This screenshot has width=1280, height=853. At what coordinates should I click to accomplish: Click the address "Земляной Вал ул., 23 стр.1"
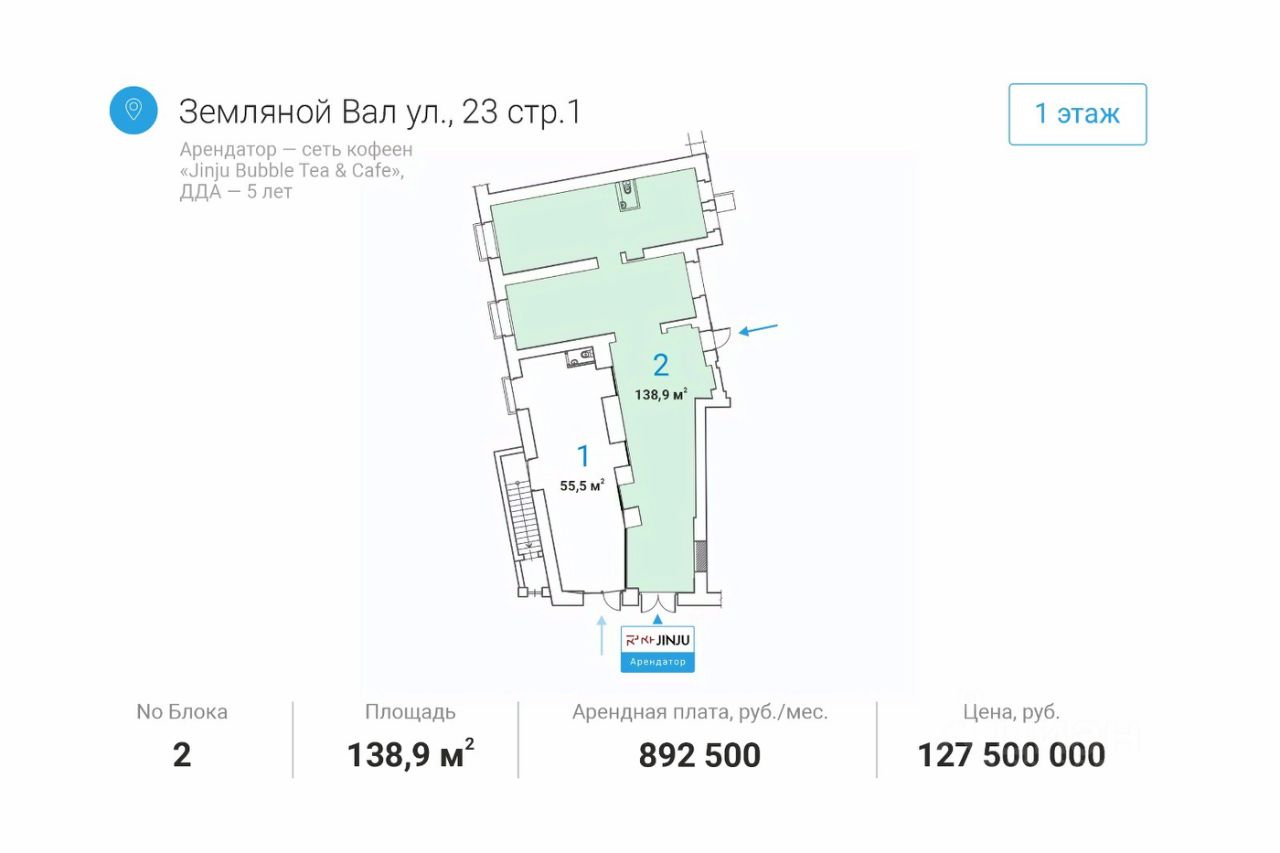(x=379, y=112)
